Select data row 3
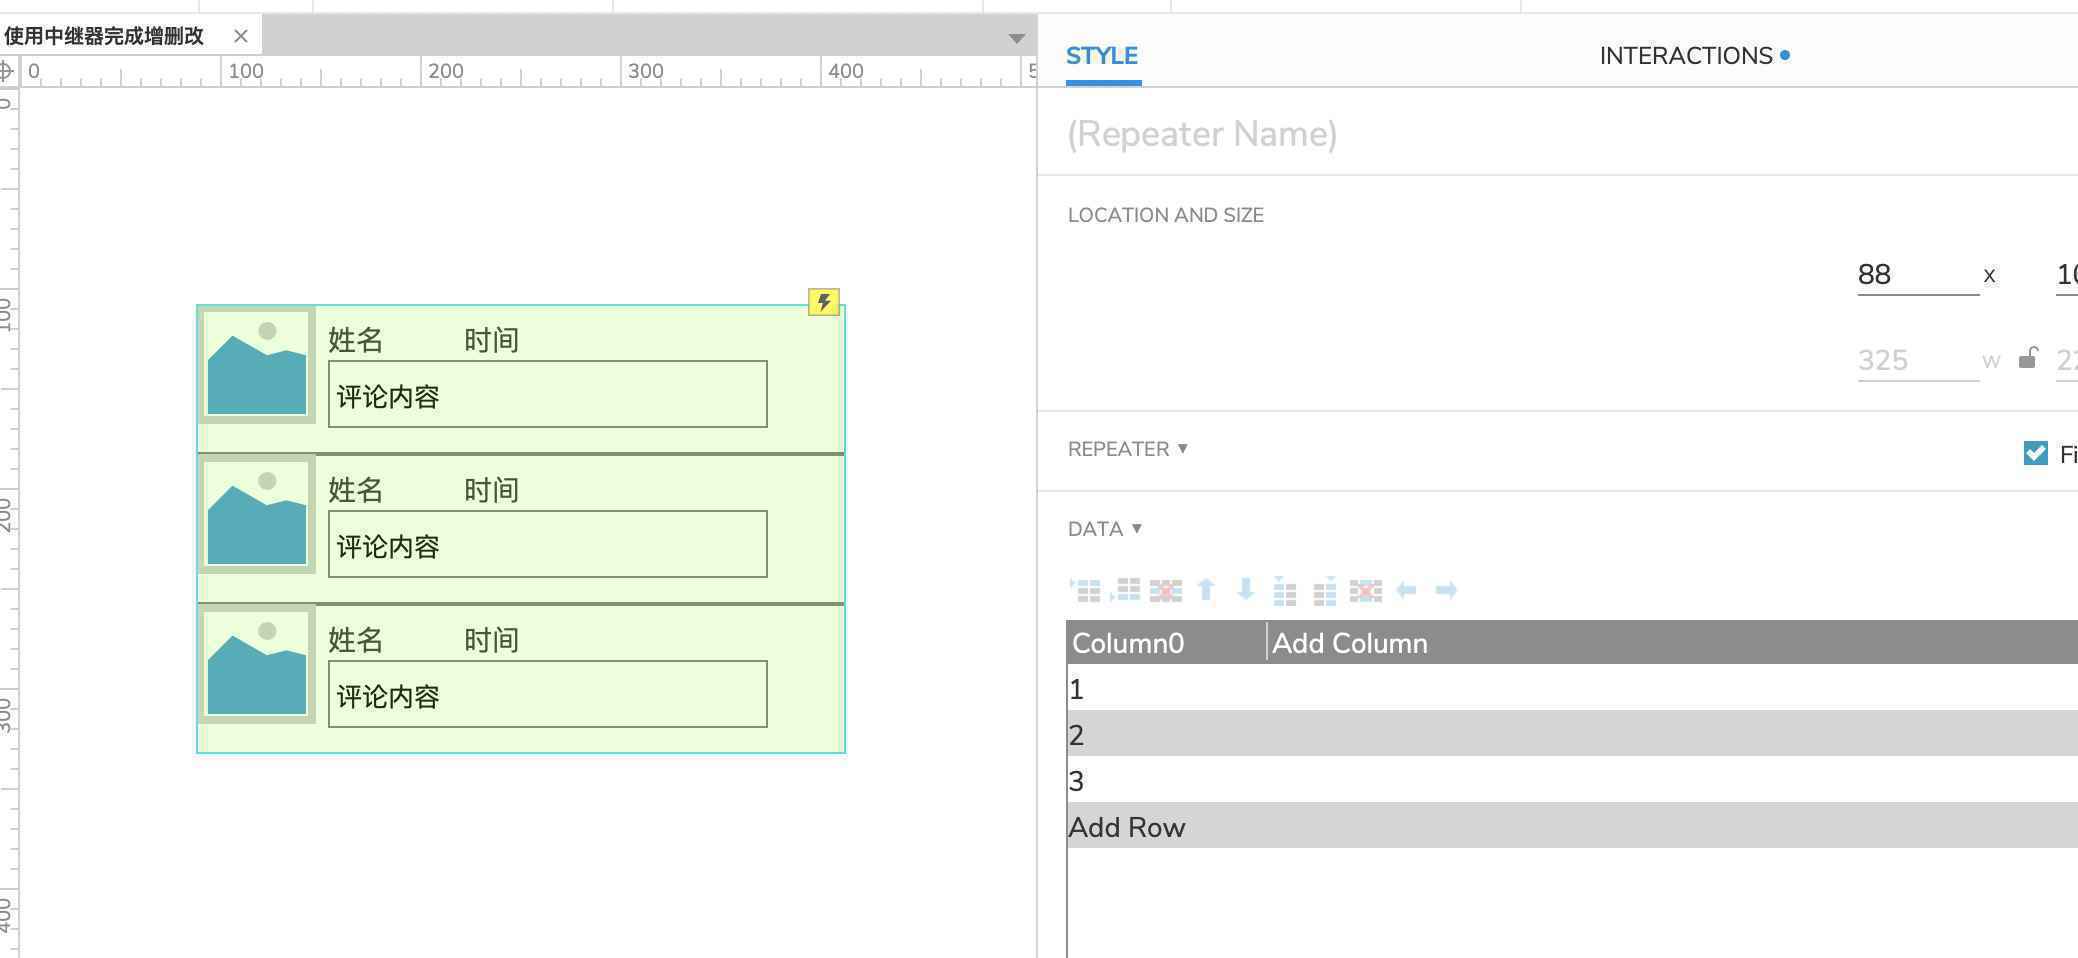Screen dimensions: 2078x958 tap(1572, 781)
